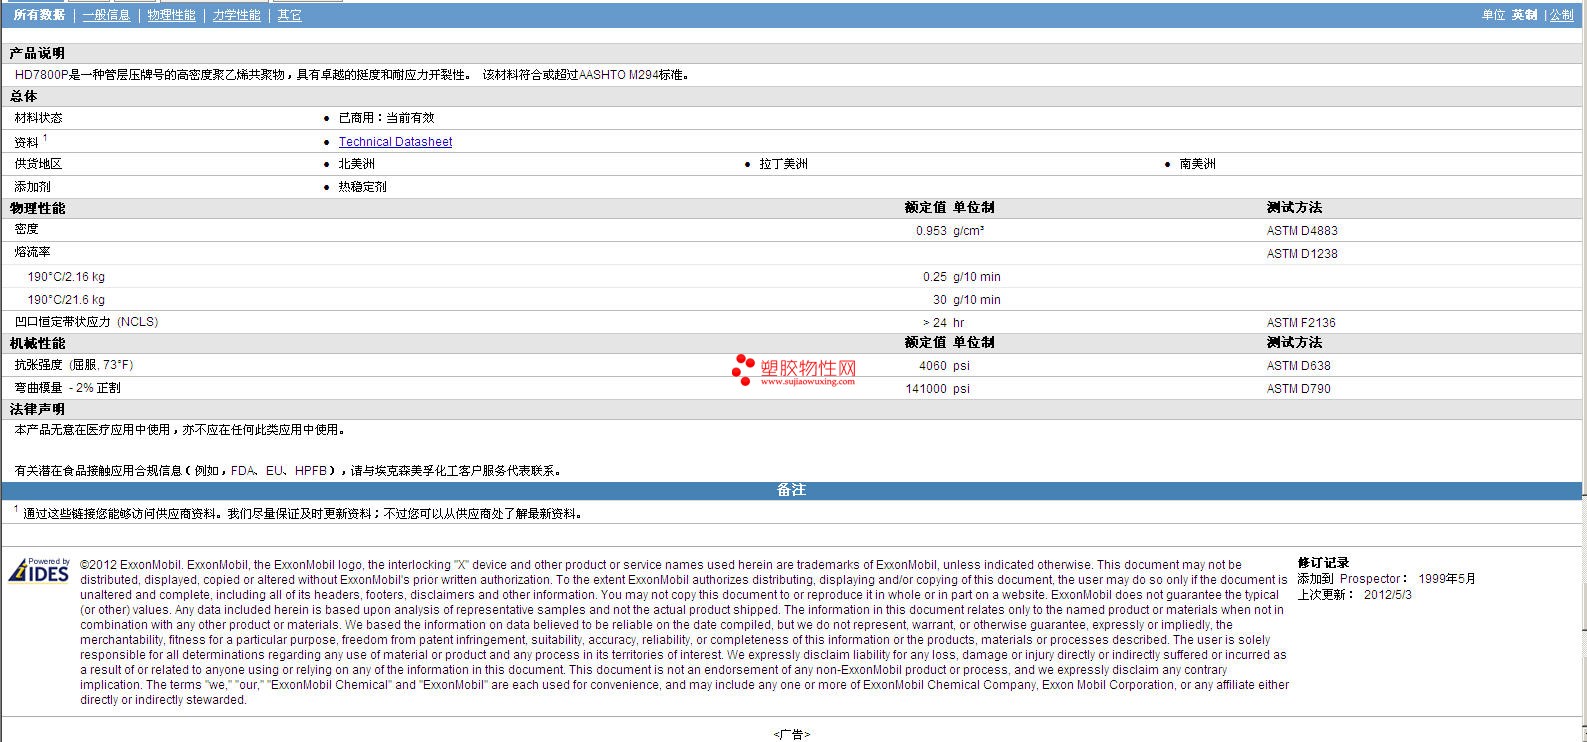Click the 备注 blue header bar
The width and height of the screenshot is (1587, 742).
[791, 490]
